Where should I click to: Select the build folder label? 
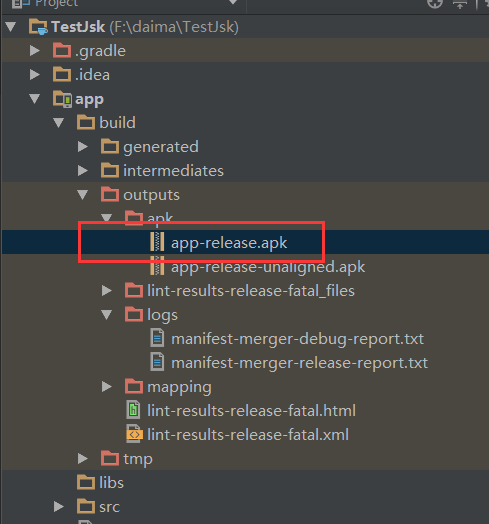point(117,123)
